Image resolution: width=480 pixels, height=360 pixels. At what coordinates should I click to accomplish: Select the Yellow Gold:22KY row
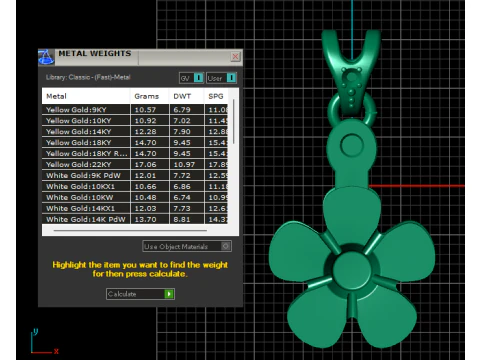[x=135, y=165]
